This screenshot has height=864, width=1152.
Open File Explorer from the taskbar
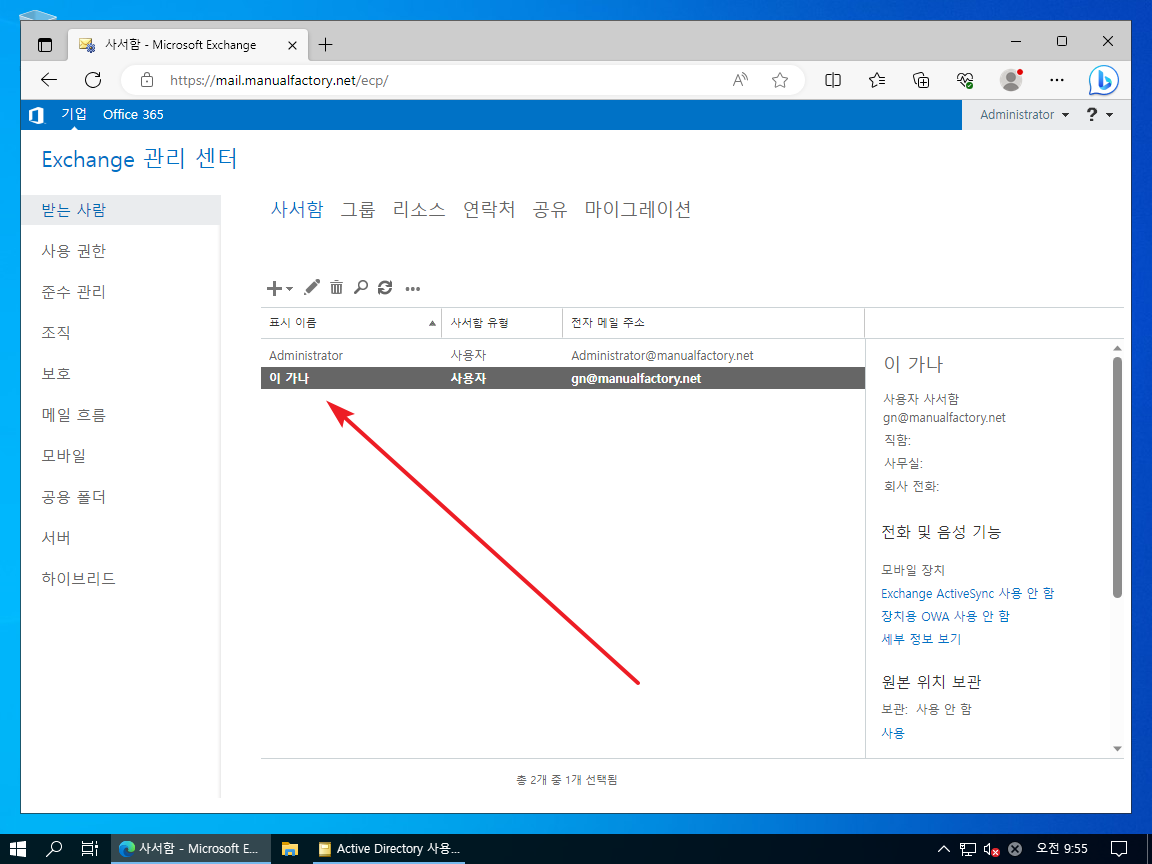[290, 849]
